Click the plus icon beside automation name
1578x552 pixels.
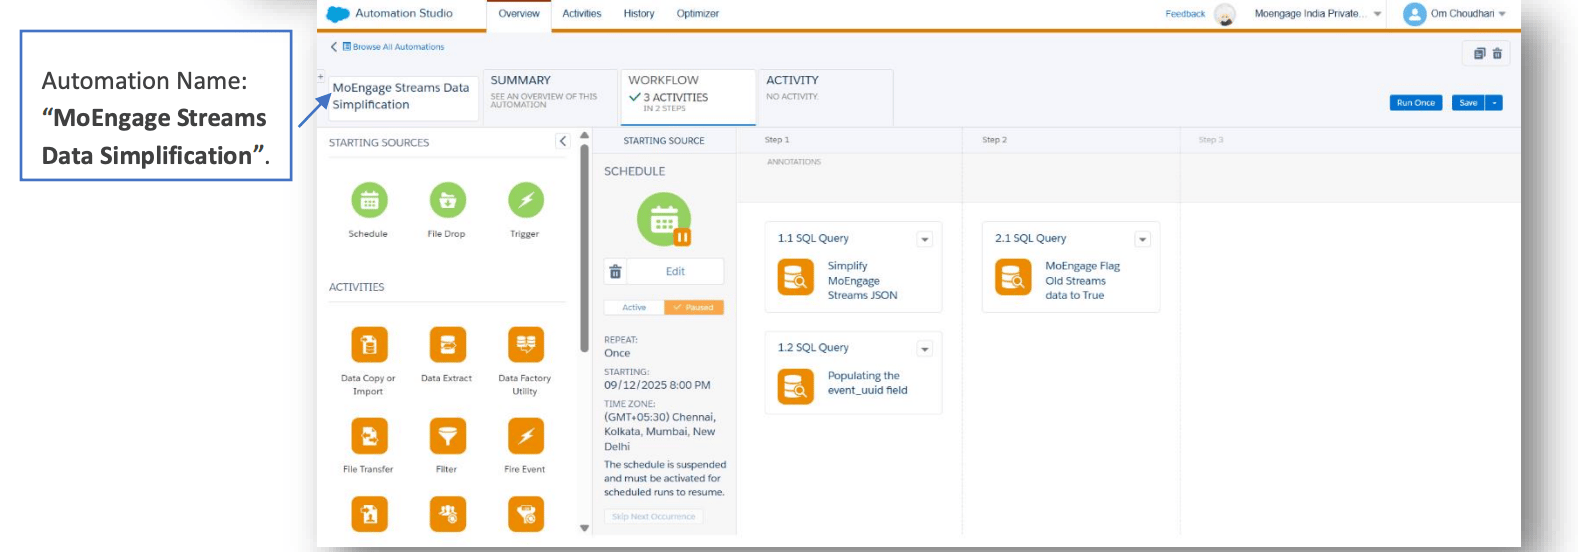(x=321, y=77)
